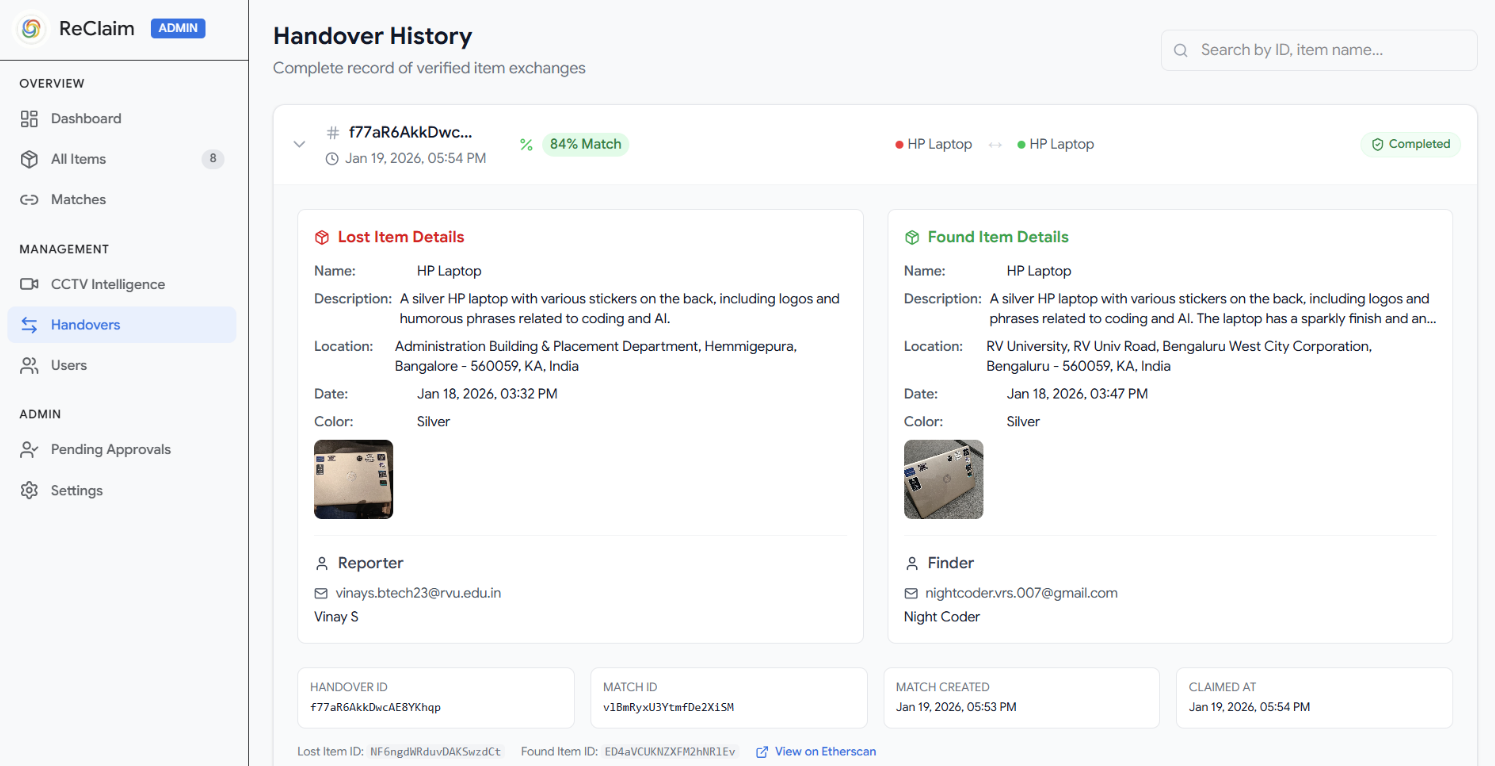Click the red box icon in Lost Item Details
Image resolution: width=1495 pixels, height=766 pixels.
tap(322, 238)
